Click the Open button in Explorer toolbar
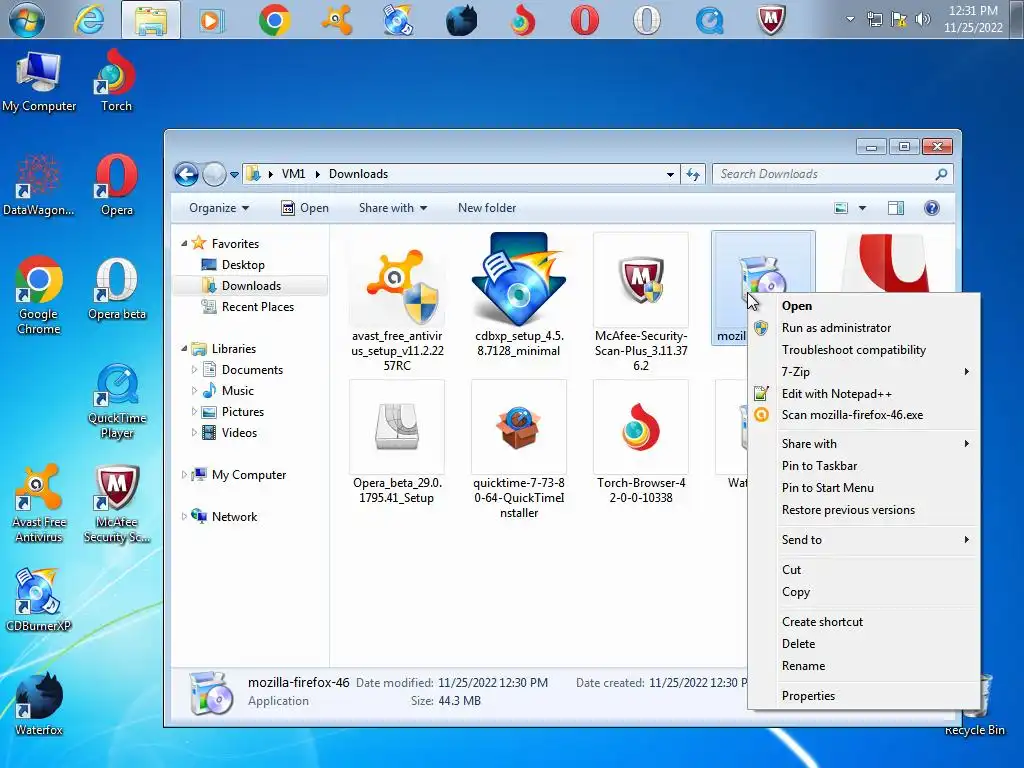Screen dimensions: 1024x768 pyautogui.click(x=305, y=208)
